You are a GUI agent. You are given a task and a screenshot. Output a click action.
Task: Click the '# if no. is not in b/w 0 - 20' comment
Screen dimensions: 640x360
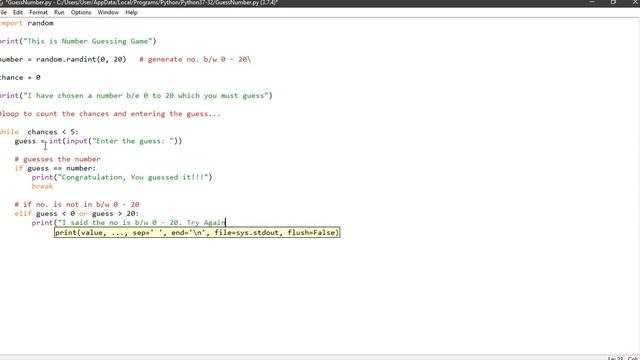pyautogui.click(x=77, y=204)
